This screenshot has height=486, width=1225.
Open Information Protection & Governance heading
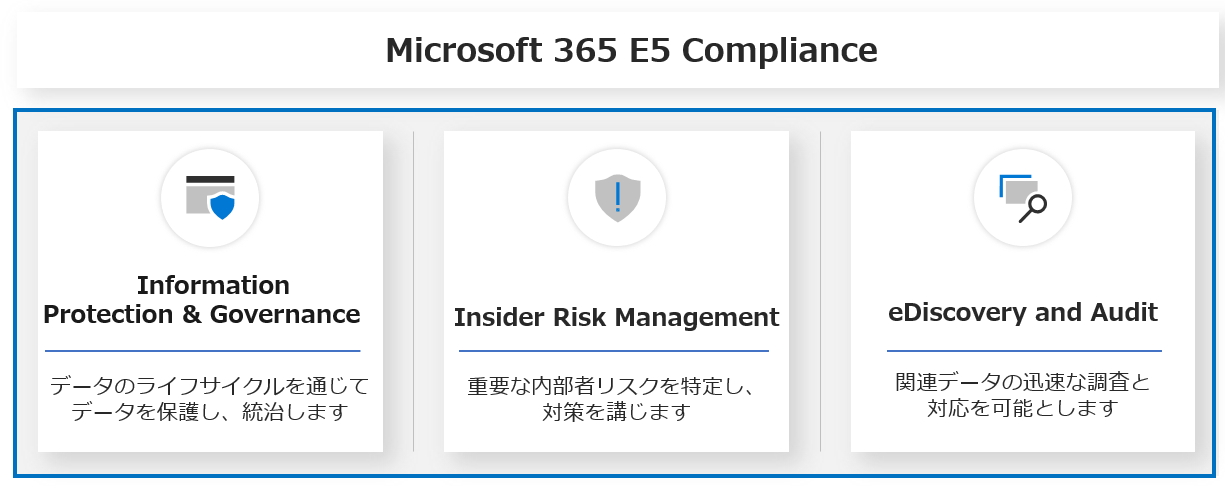202,299
